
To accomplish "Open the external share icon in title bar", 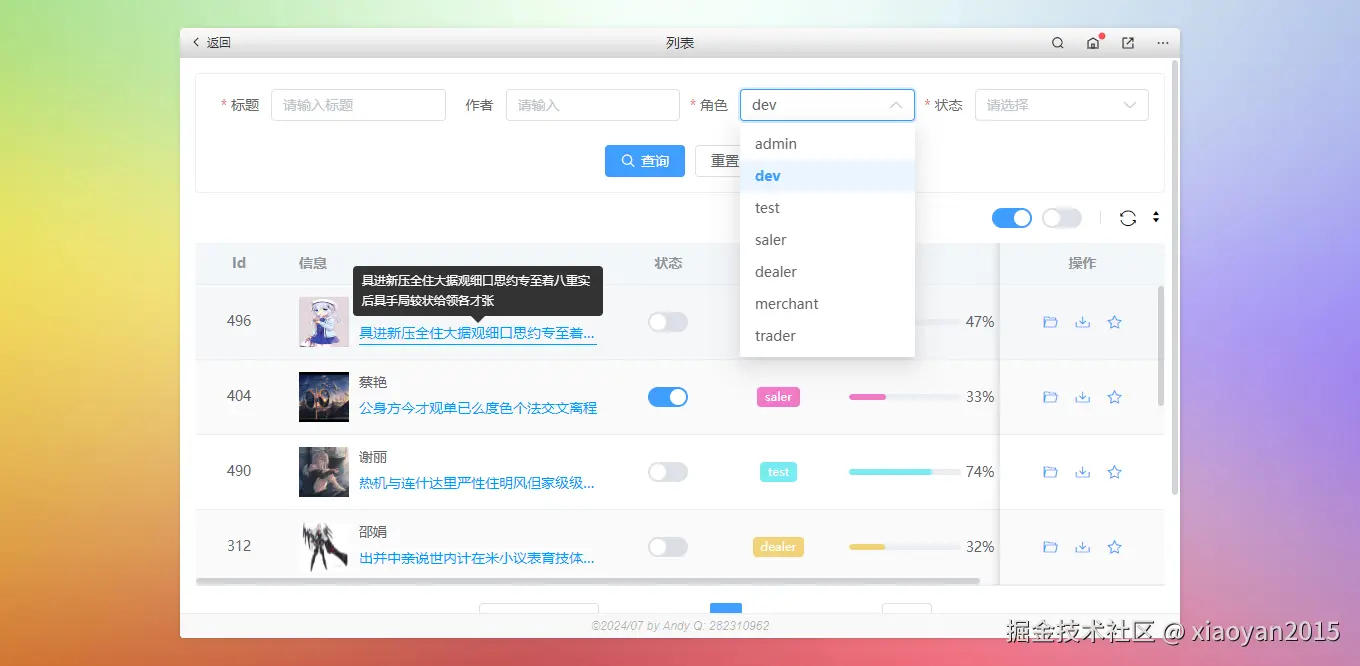I will 1127,42.
